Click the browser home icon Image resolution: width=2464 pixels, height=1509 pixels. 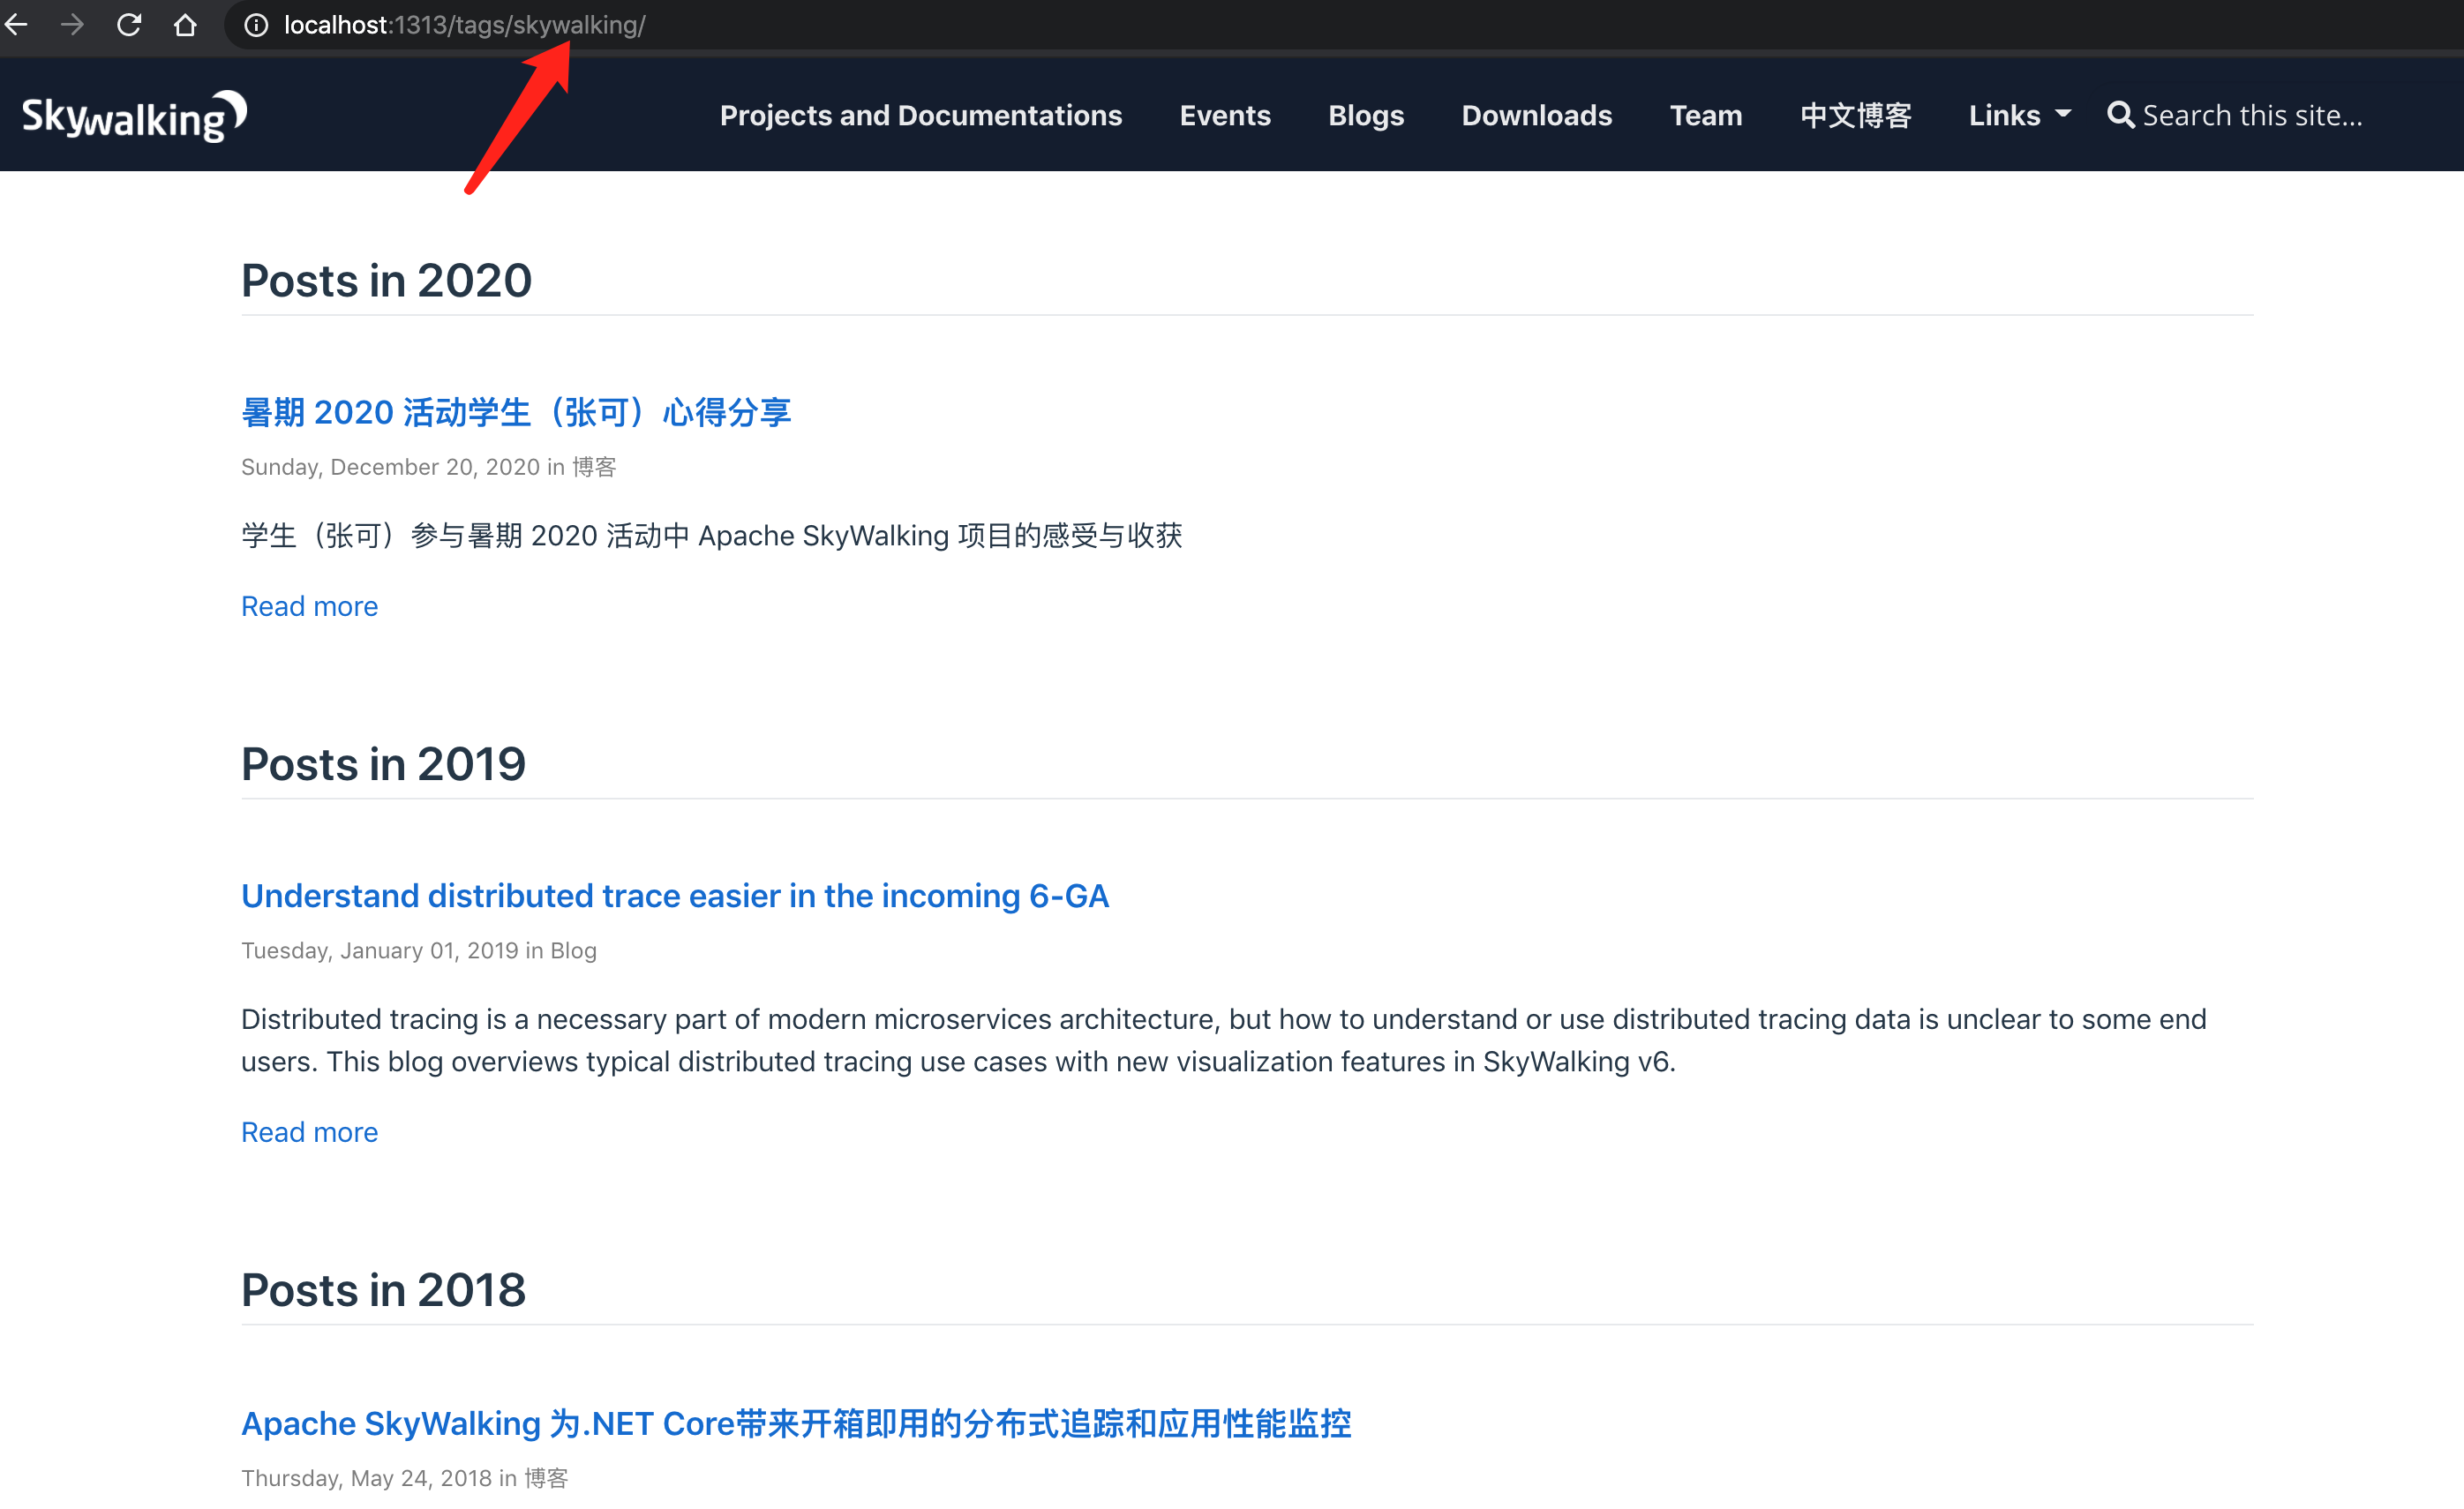[x=185, y=24]
